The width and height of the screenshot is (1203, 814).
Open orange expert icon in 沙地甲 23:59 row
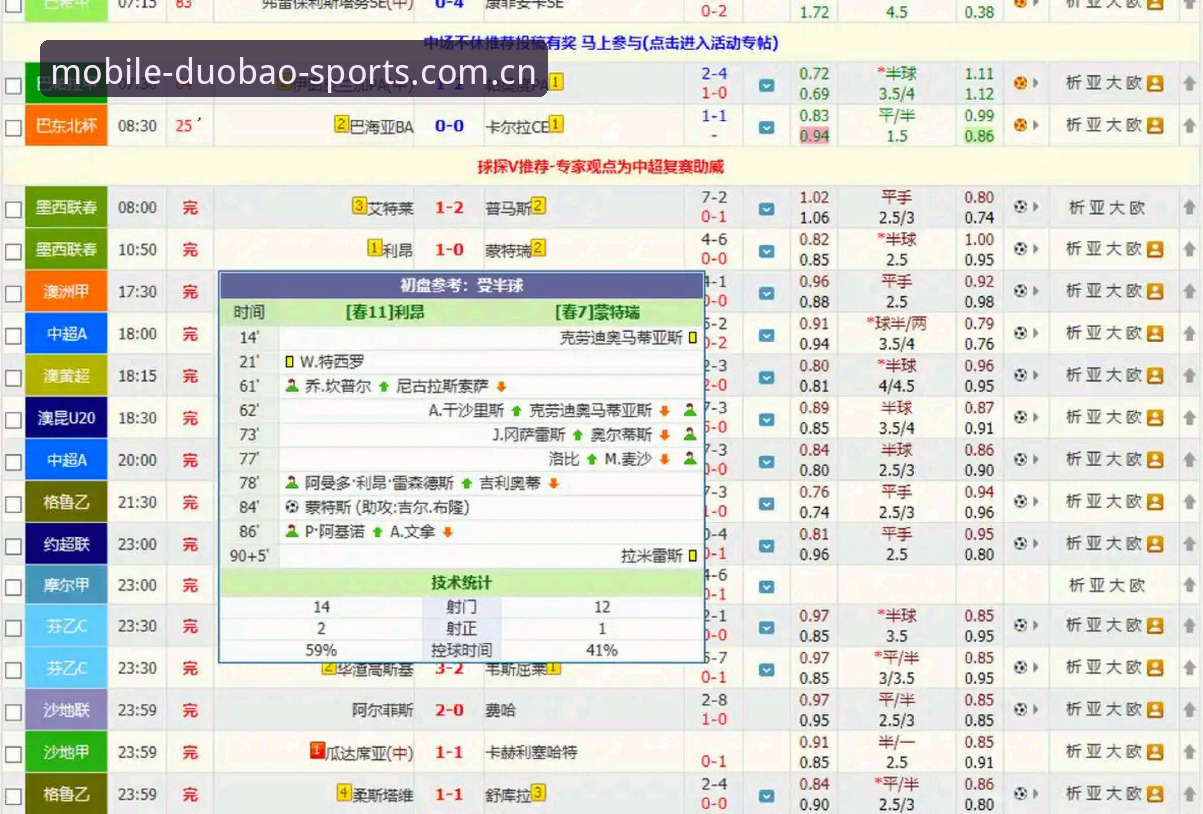click(1156, 751)
